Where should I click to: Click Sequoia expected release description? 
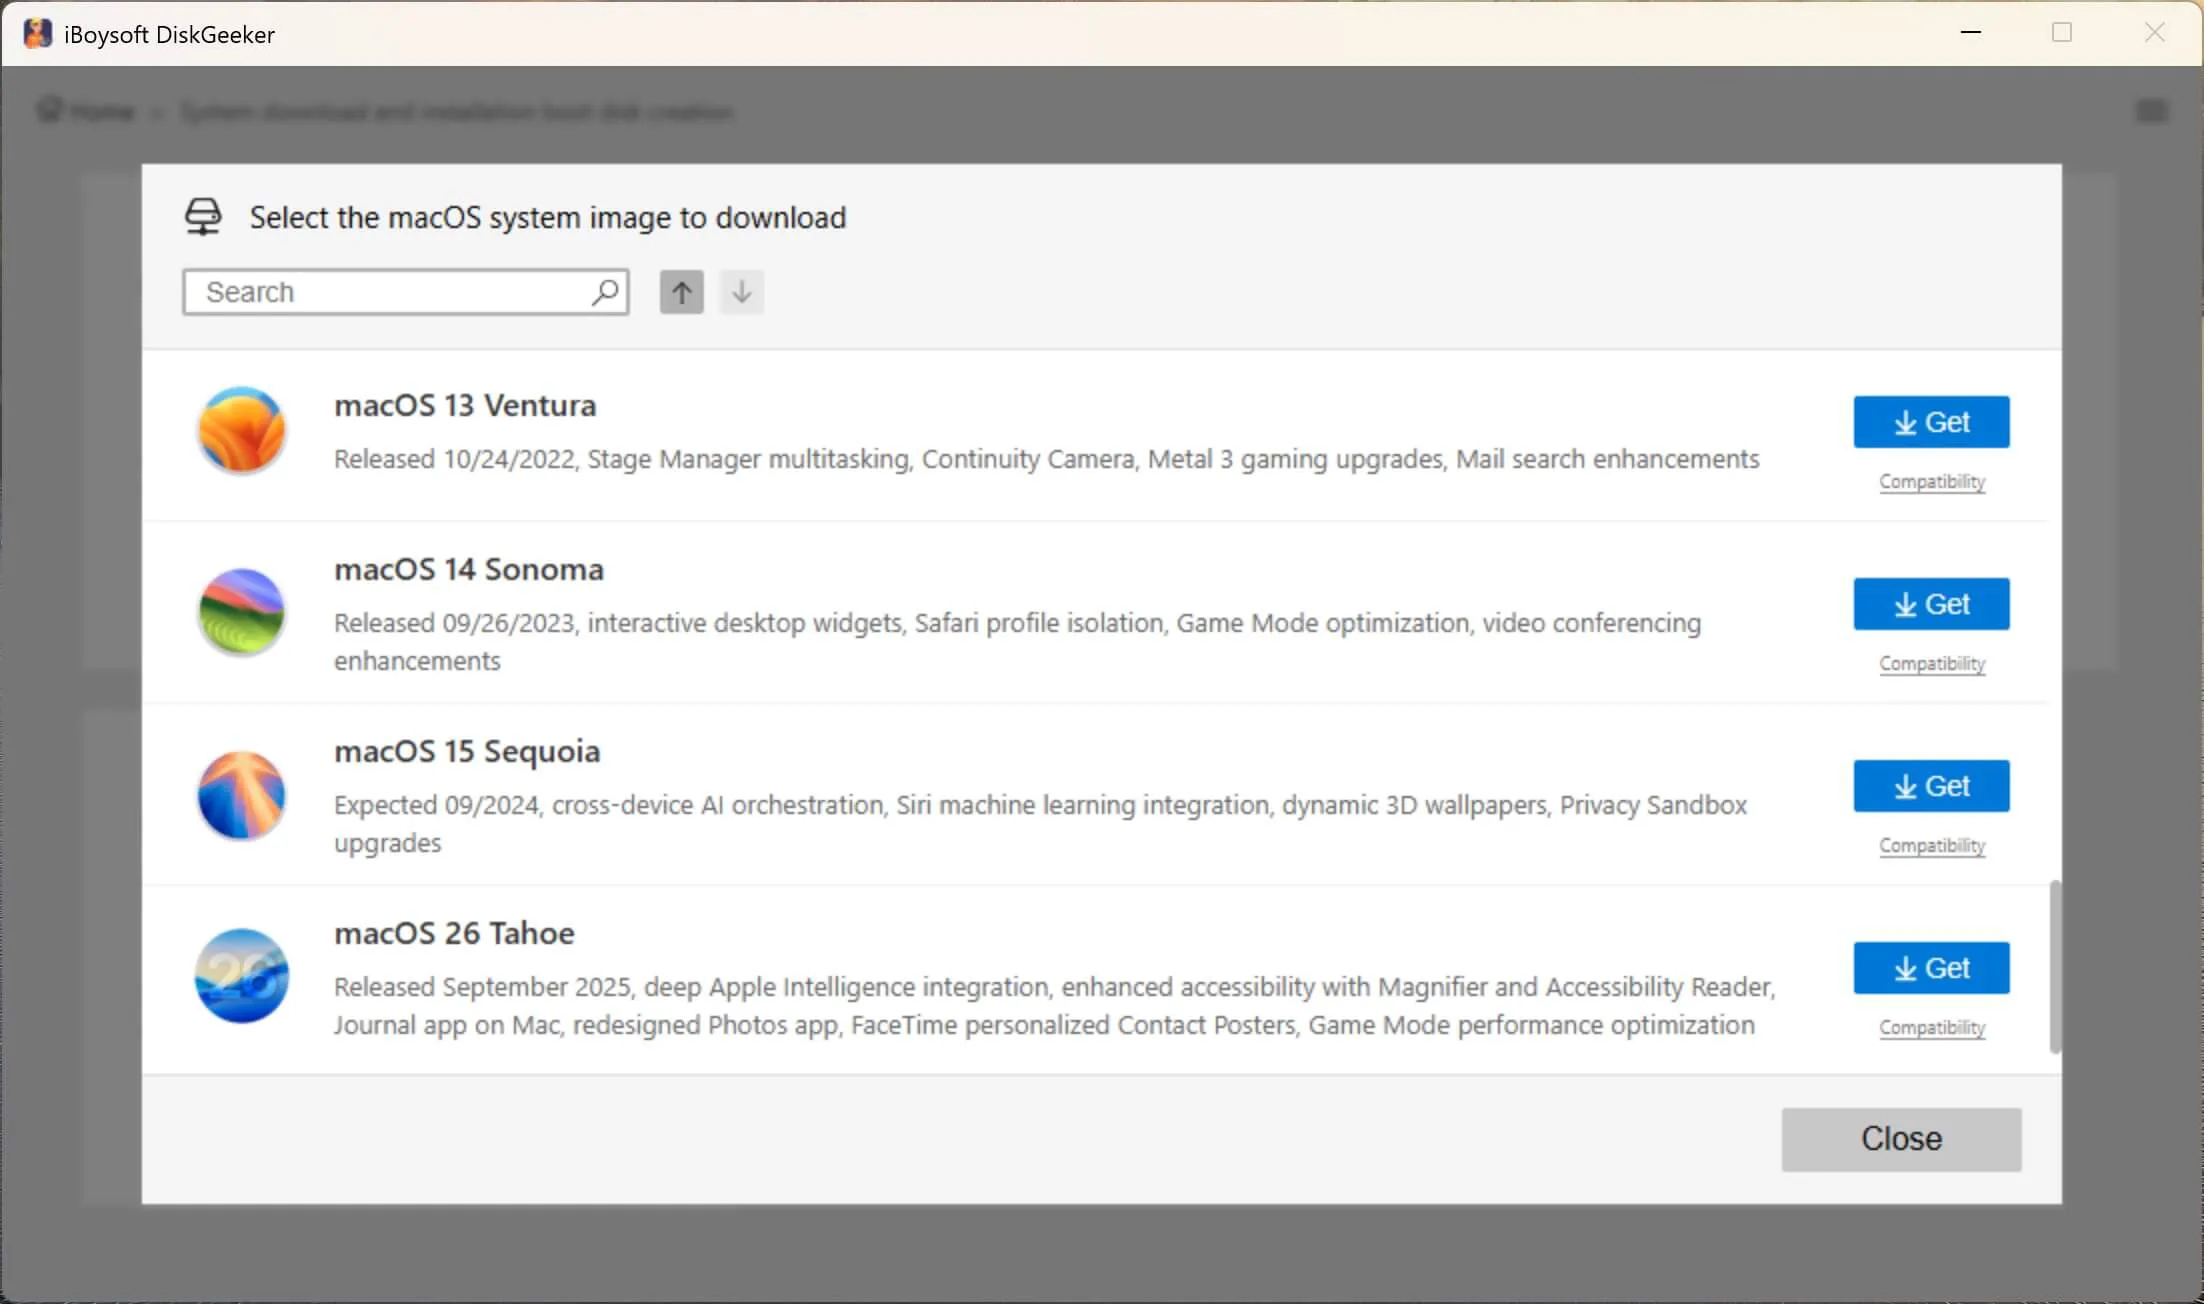click(x=1040, y=824)
